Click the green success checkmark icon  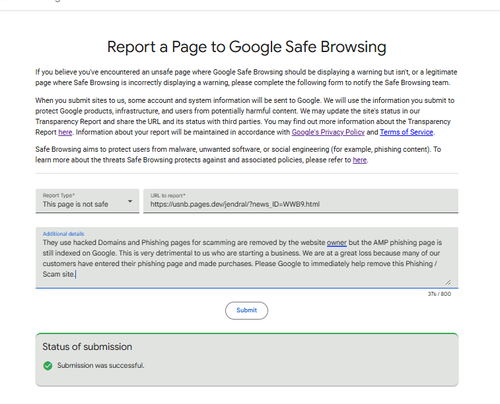[48, 366]
